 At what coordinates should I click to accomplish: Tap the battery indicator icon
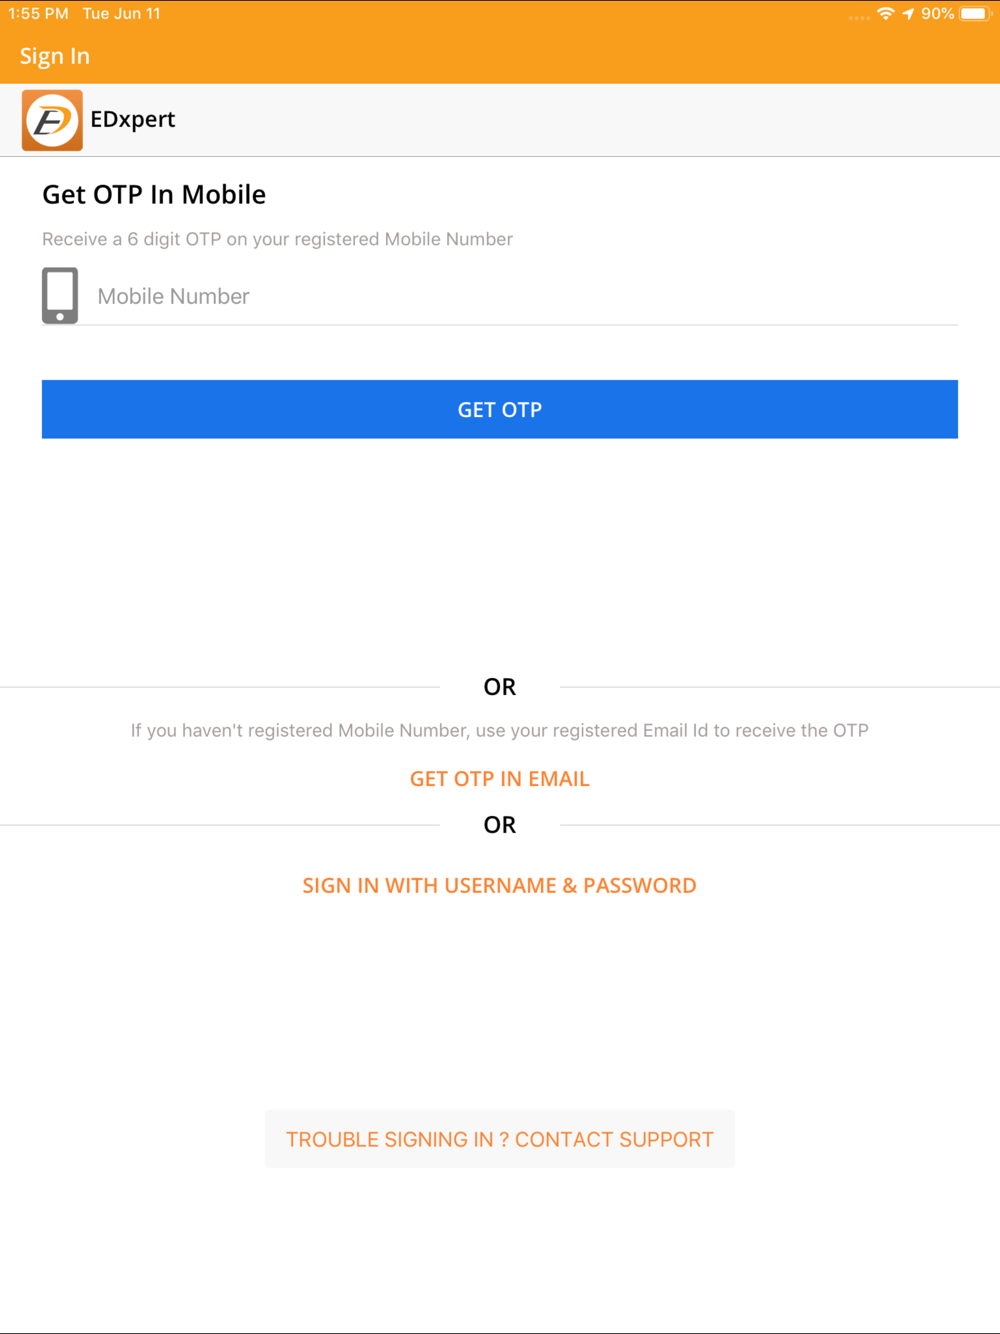pos(975,14)
